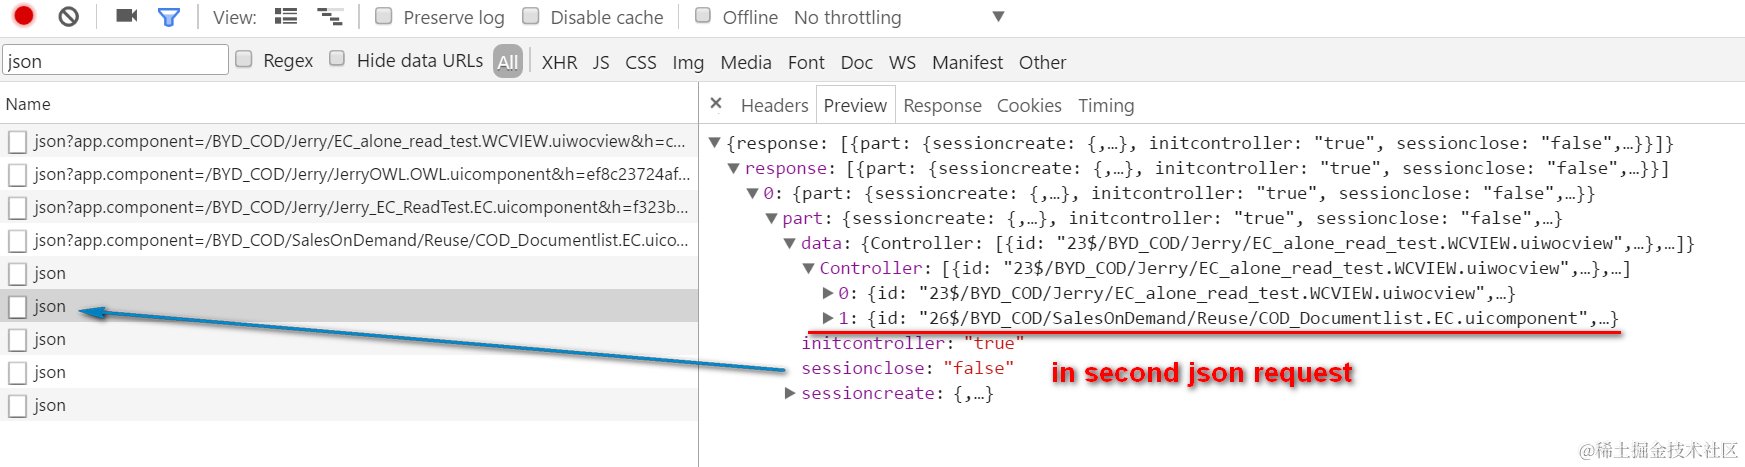Click the file icon of EC_alone_read_test request
Viewport: 1745px width, 467px height.
click(x=17, y=142)
